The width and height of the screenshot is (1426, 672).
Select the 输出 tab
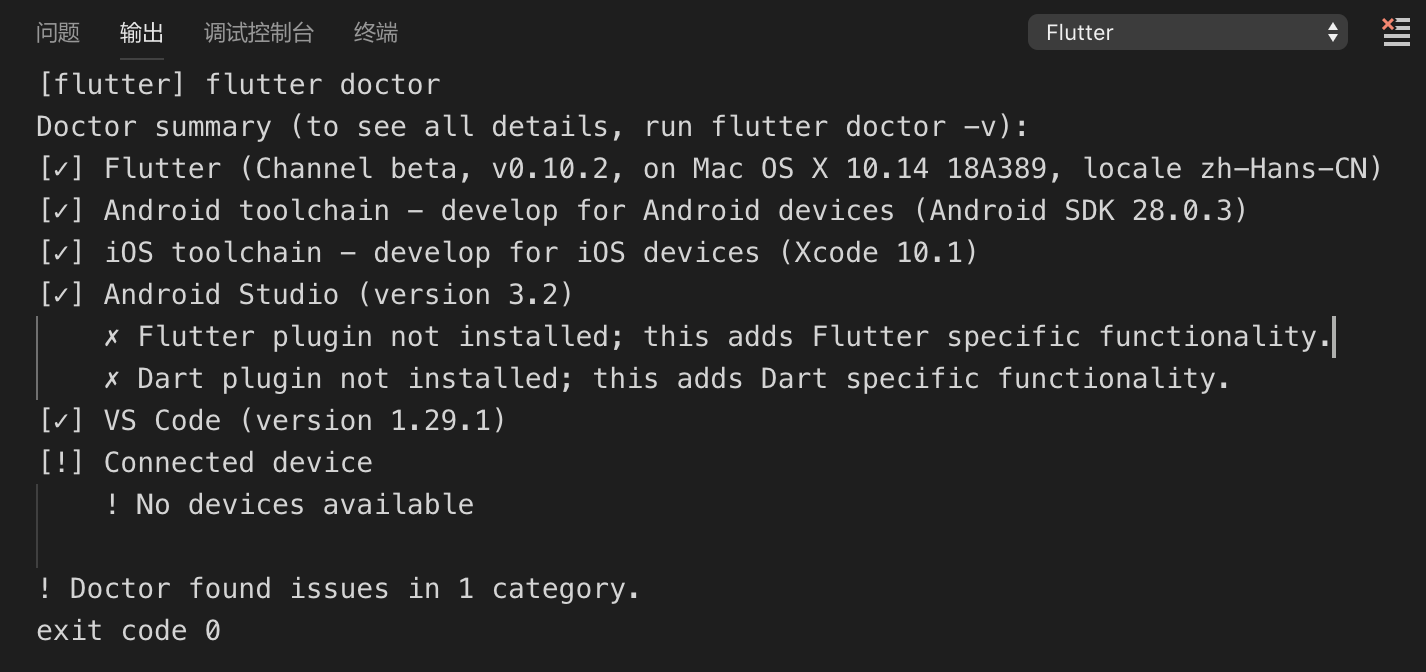141,33
